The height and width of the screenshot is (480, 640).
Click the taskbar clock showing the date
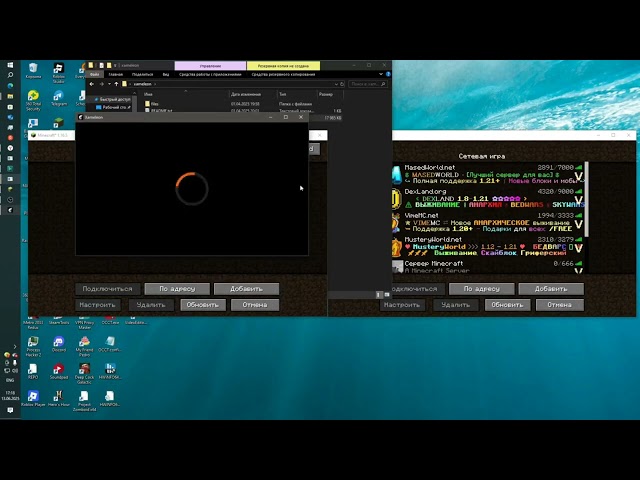[10, 396]
